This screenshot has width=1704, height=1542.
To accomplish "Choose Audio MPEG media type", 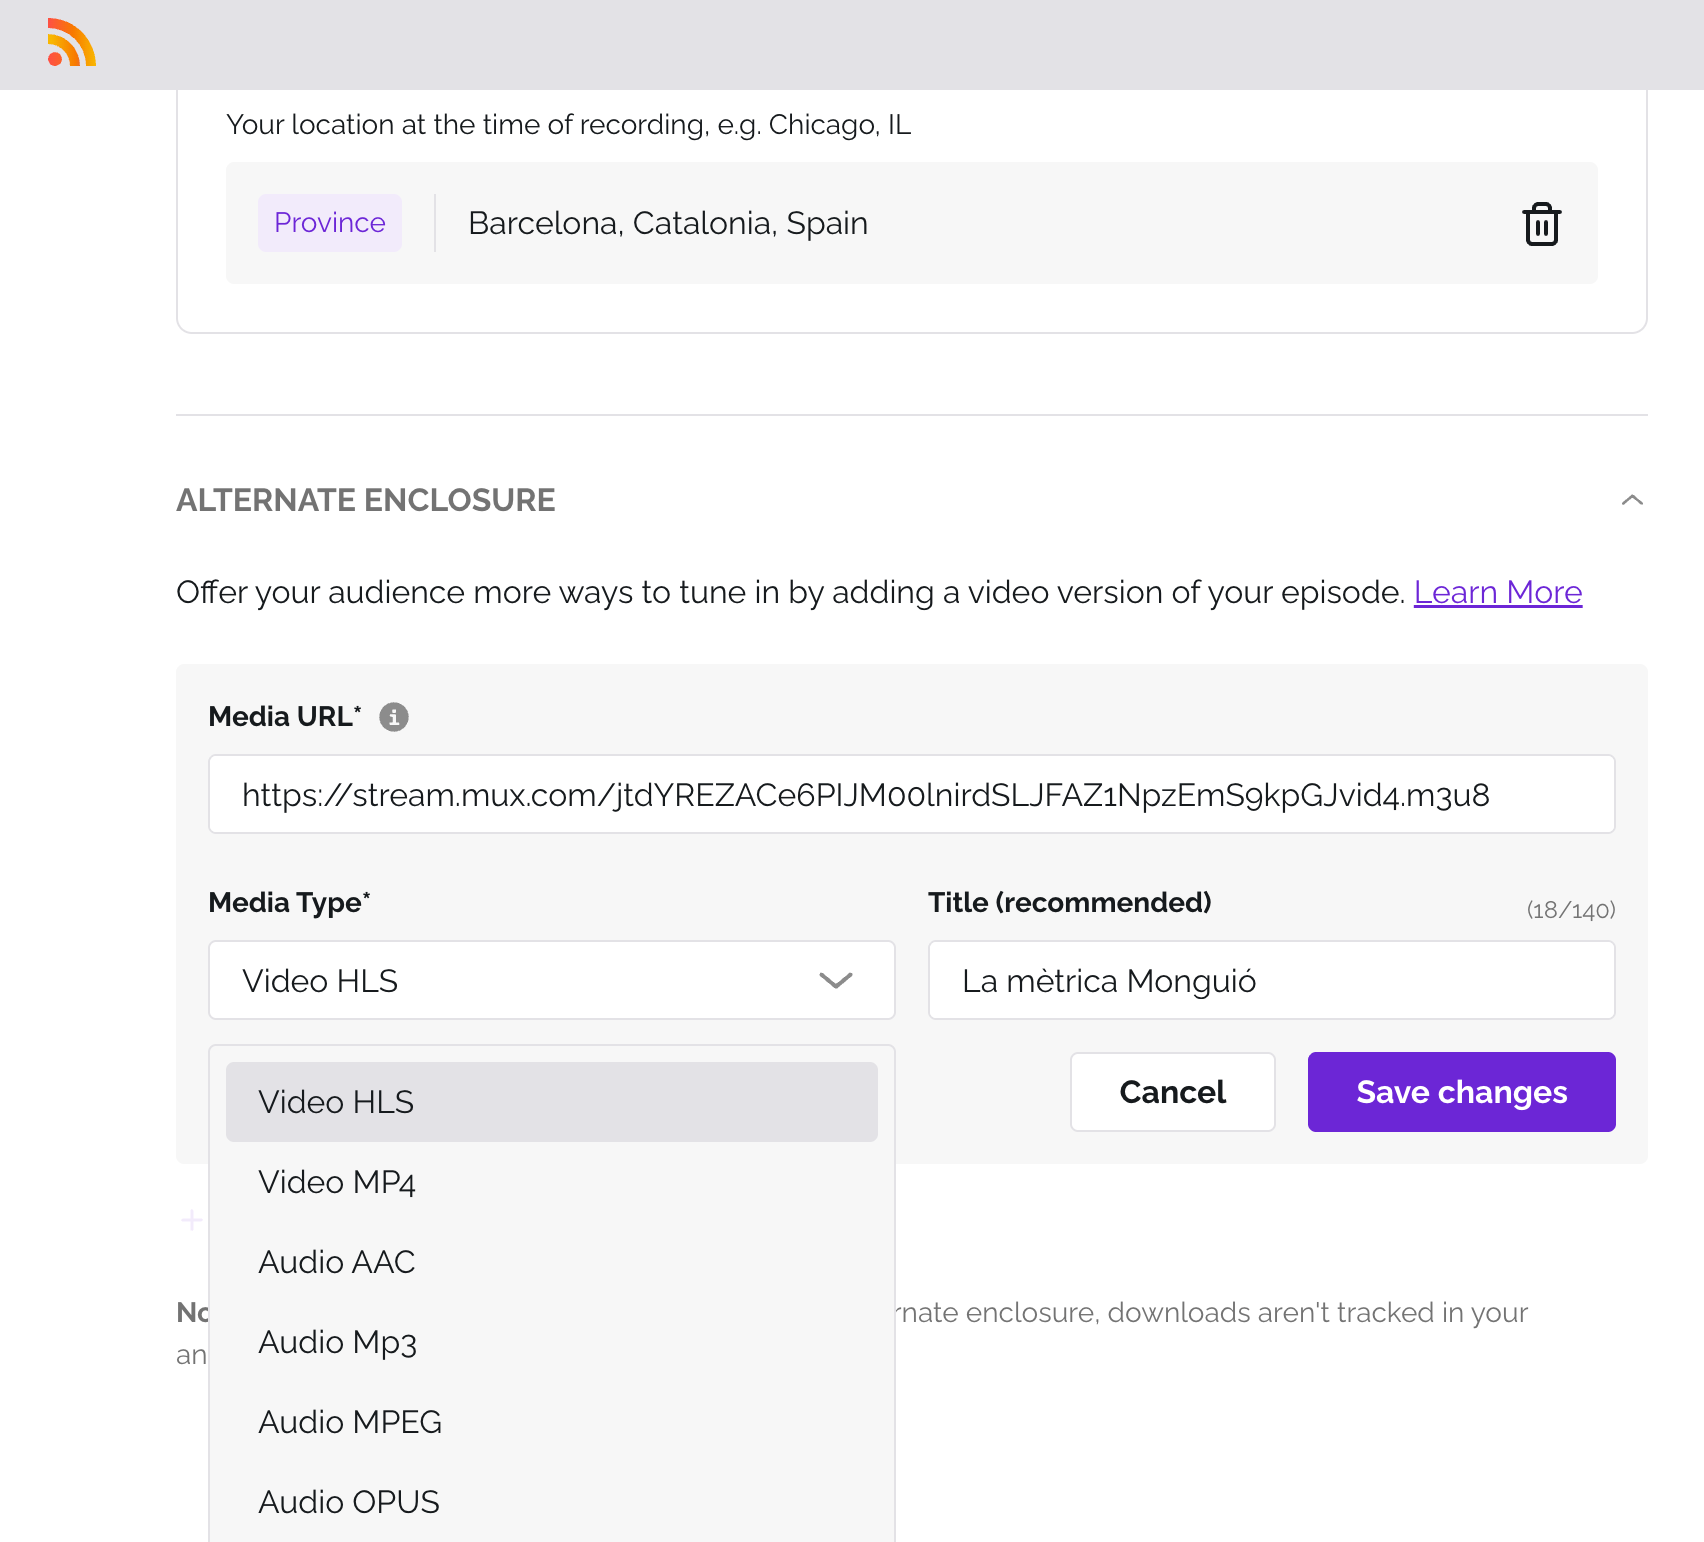I will click(349, 1421).
